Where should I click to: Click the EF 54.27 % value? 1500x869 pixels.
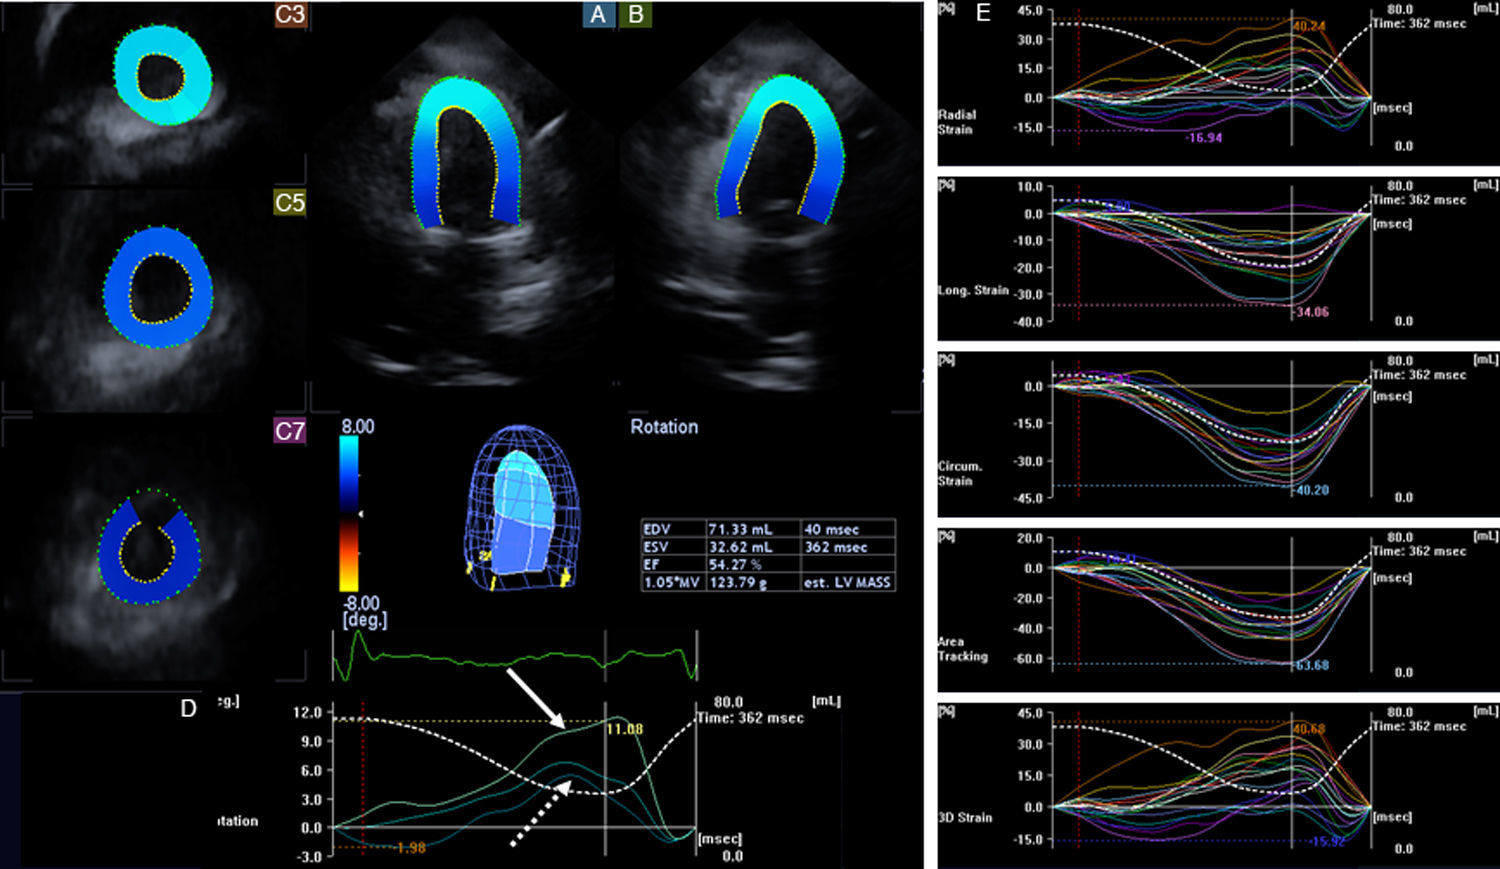pyautogui.click(x=735, y=564)
